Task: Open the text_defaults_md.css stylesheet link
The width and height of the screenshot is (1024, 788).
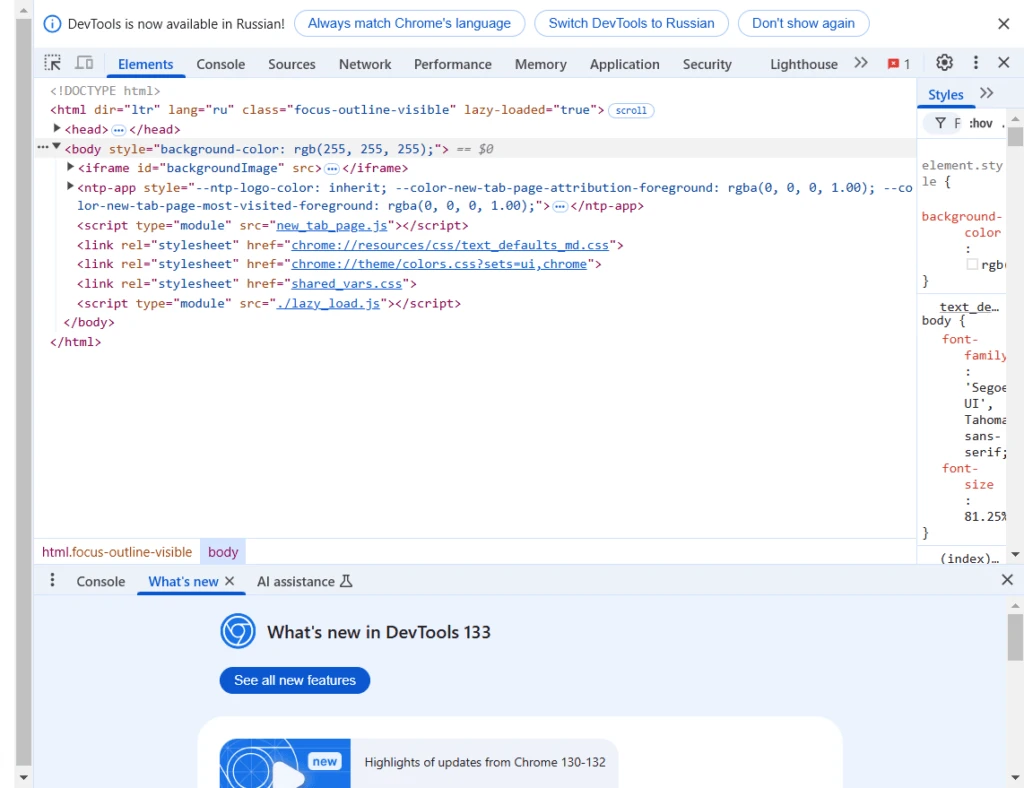Action: pyautogui.click(x=450, y=245)
